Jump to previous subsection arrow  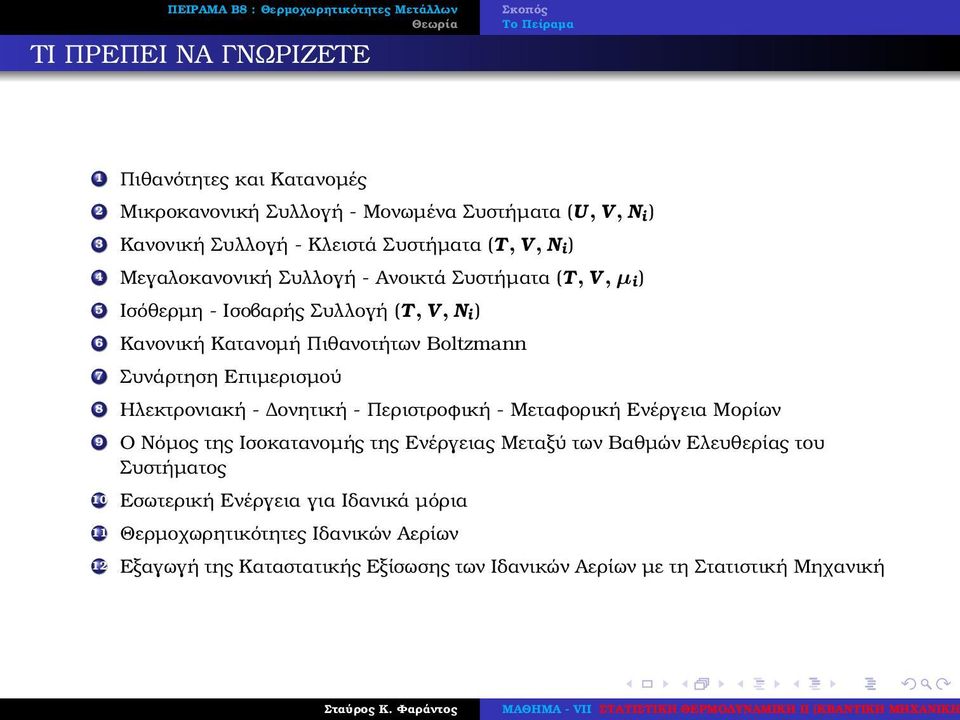(x=740, y=684)
